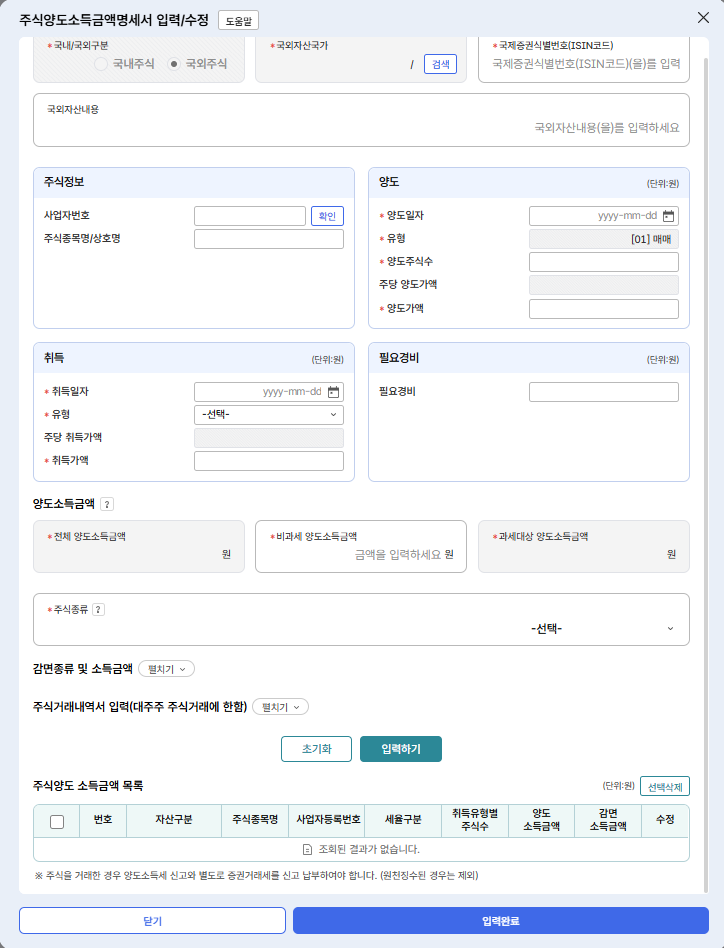The image size is (724, 948).
Task: Click the 선택삭제 button
Action: coord(664,786)
